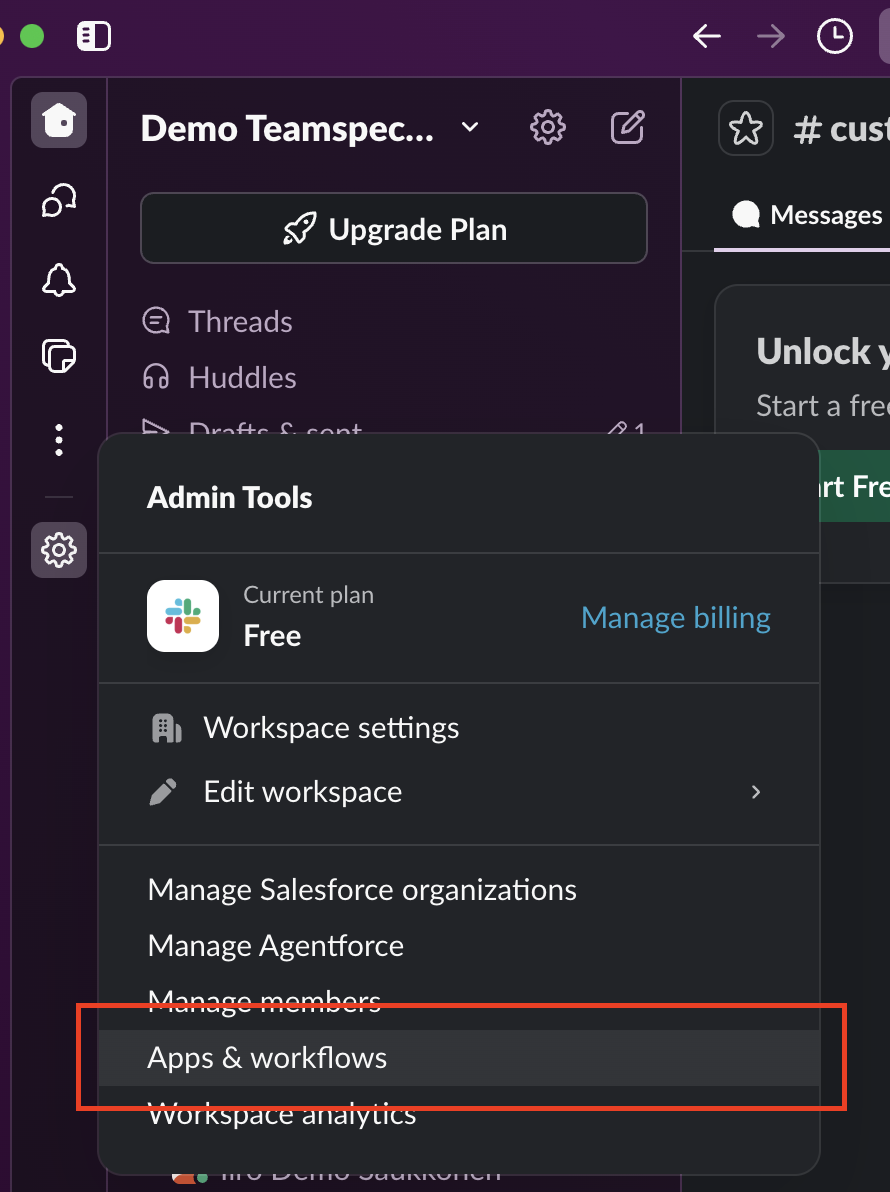The image size is (890, 1192).
Task: Click the Templates icon in the left rail
Action: tap(58, 356)
